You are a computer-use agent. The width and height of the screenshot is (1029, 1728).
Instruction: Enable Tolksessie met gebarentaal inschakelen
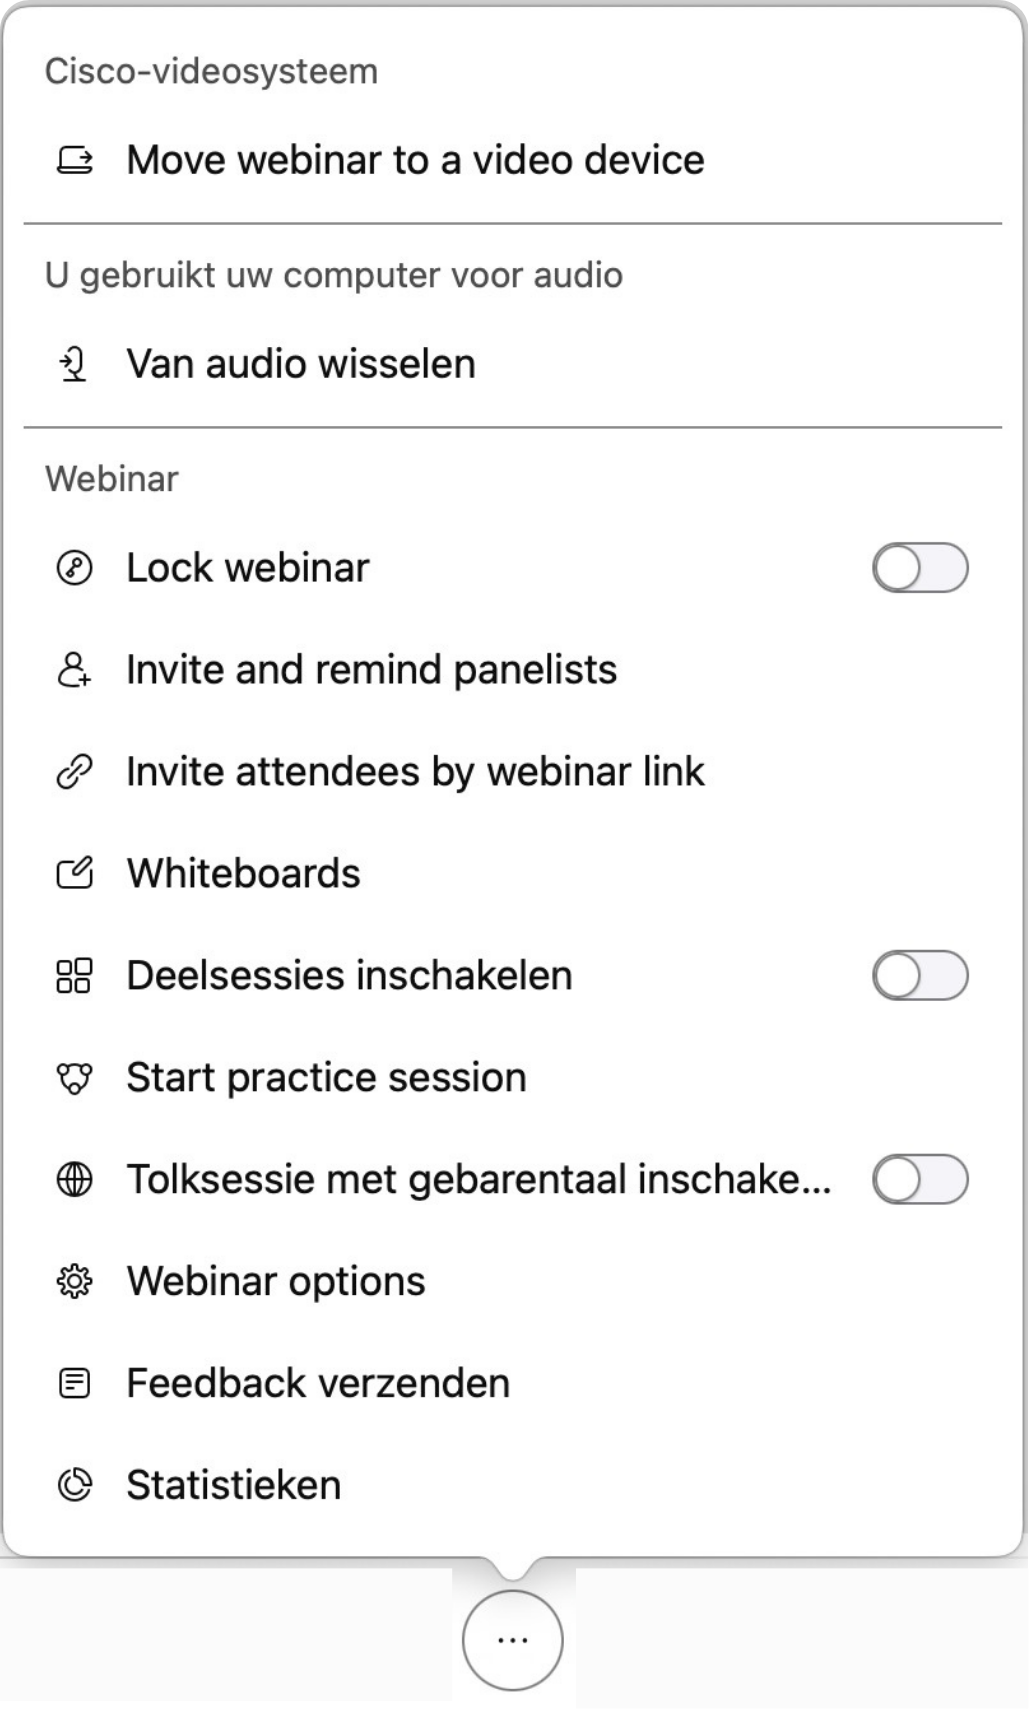pos(921,1179)
